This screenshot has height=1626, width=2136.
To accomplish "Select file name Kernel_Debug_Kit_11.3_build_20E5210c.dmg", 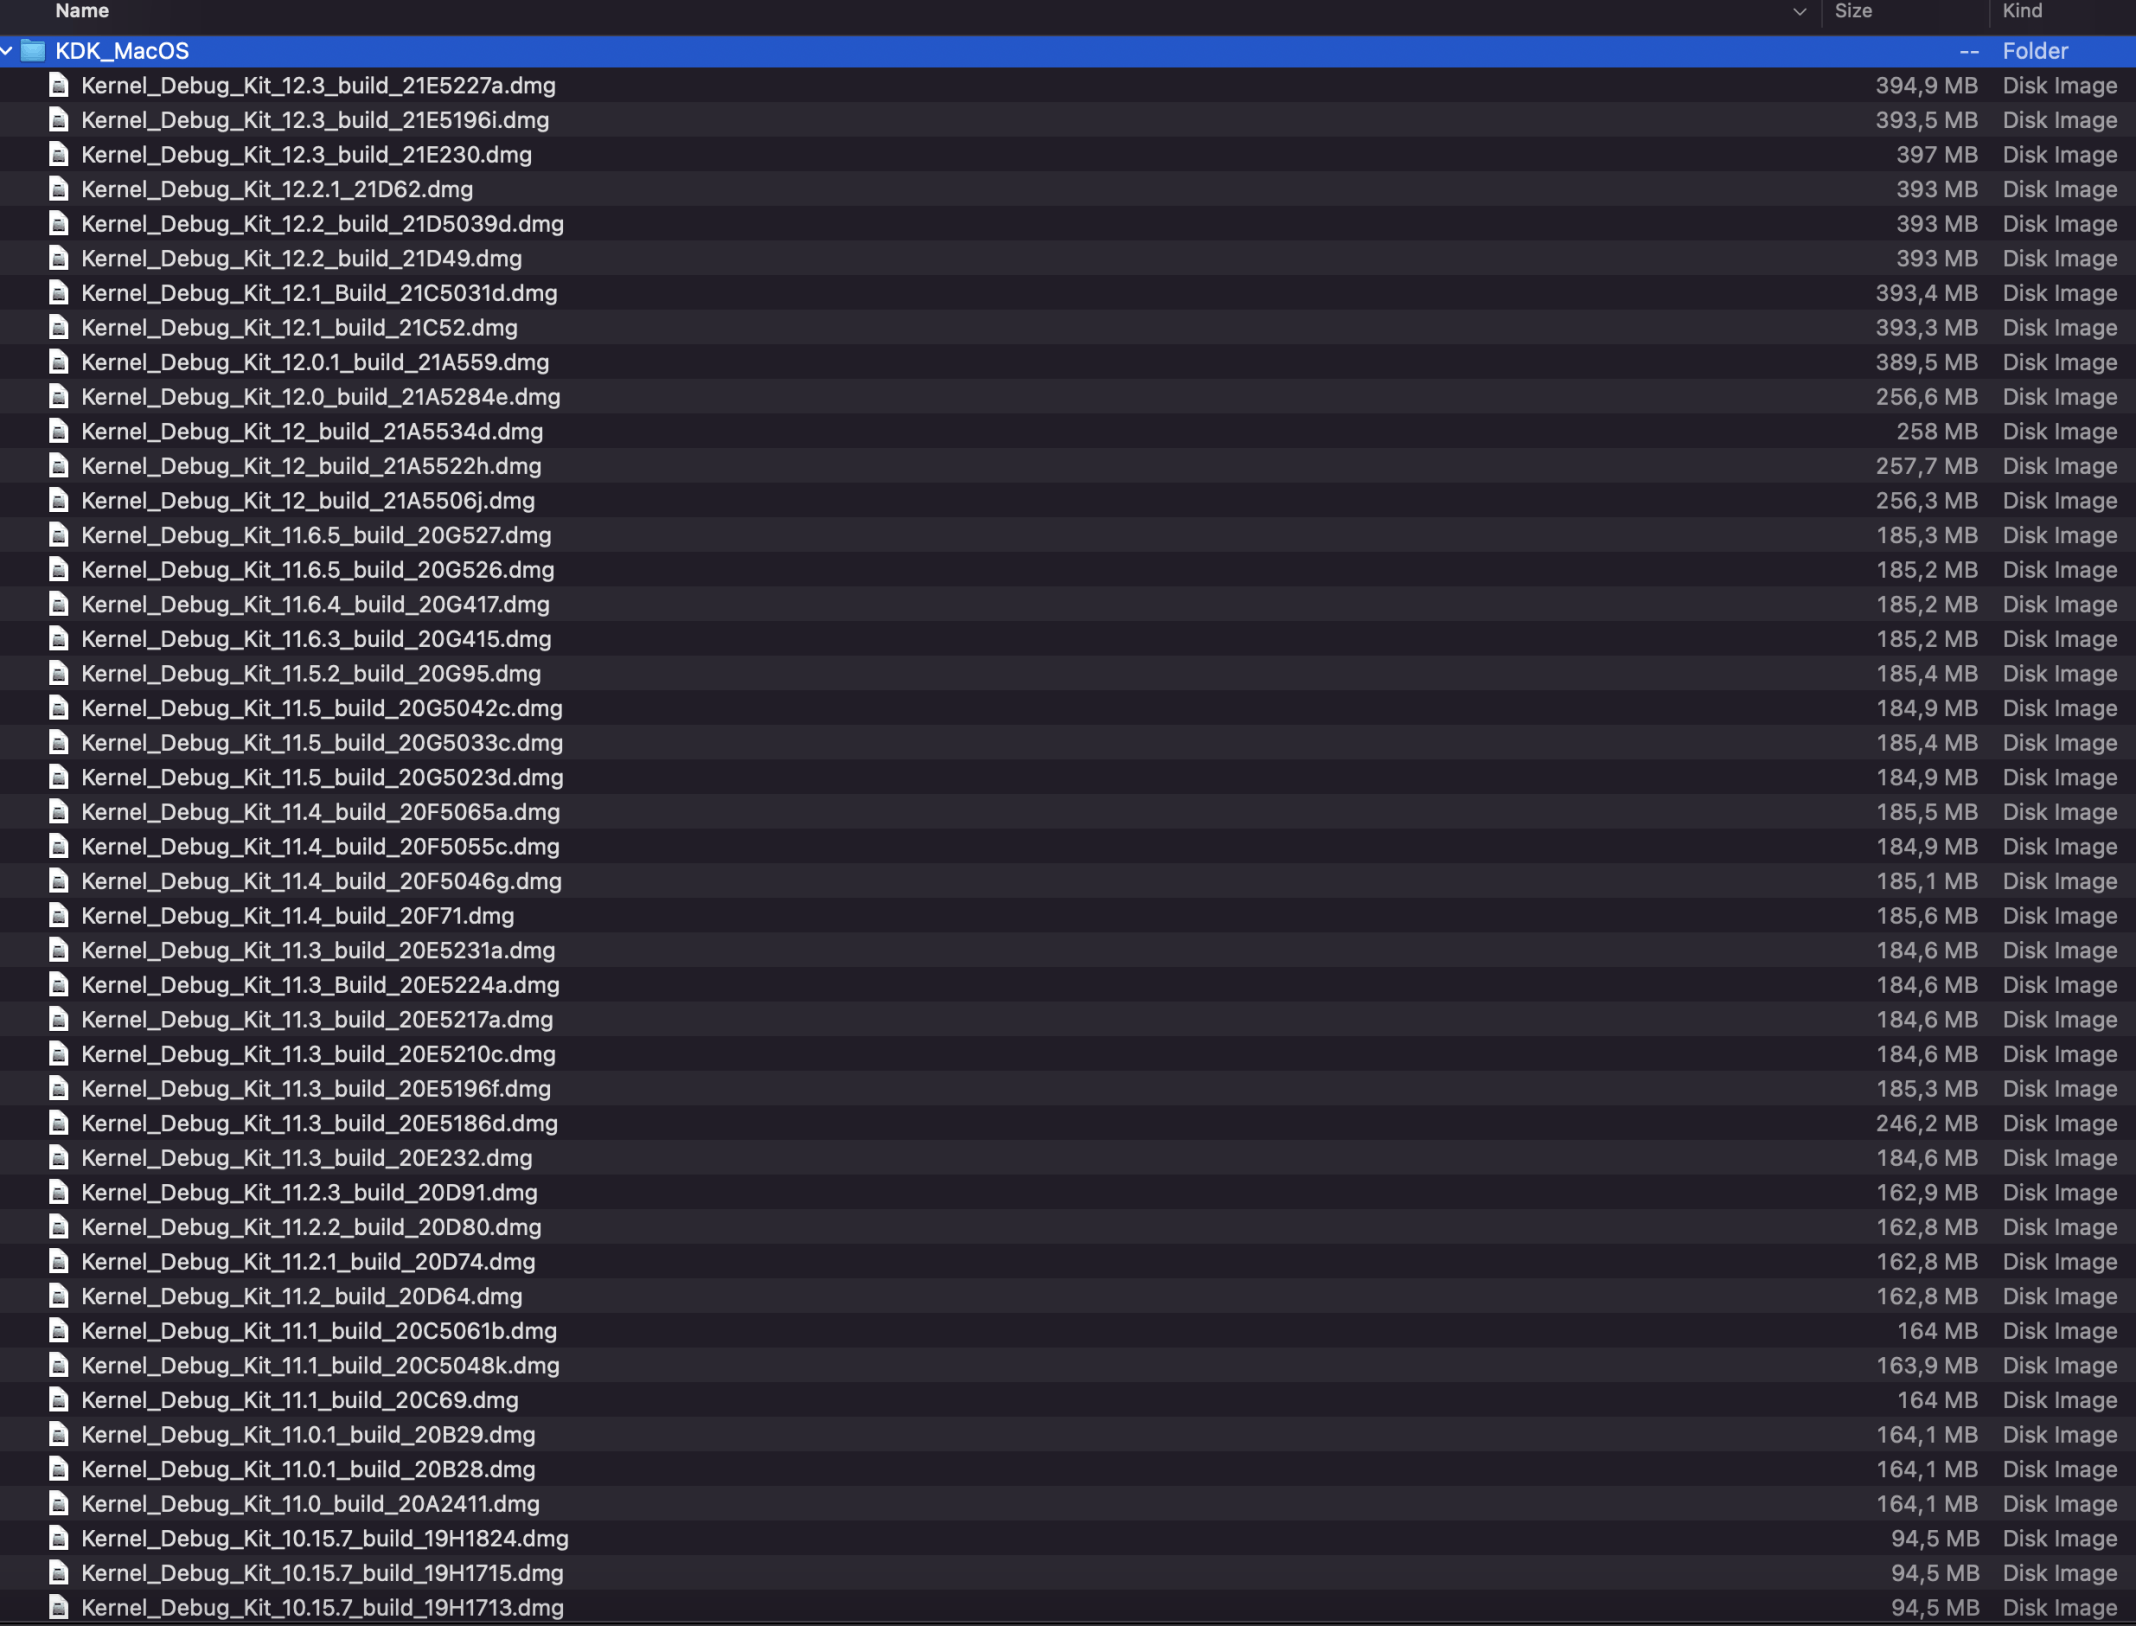I will [318, 1054].
